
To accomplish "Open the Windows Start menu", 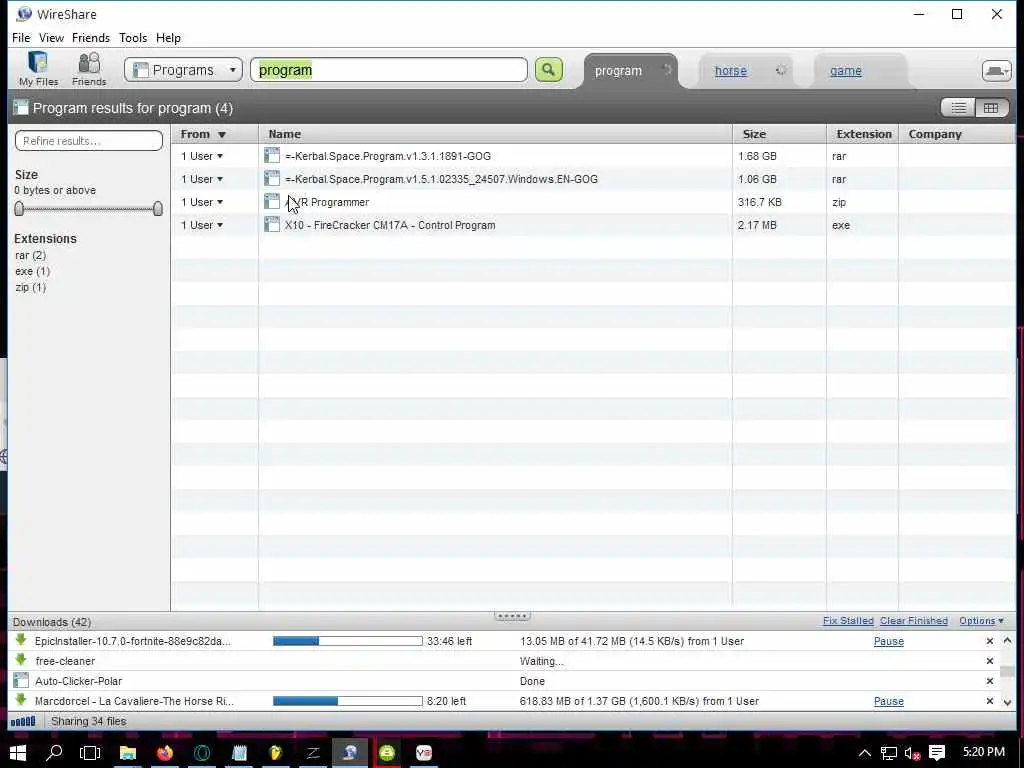I will coord(18,753).
